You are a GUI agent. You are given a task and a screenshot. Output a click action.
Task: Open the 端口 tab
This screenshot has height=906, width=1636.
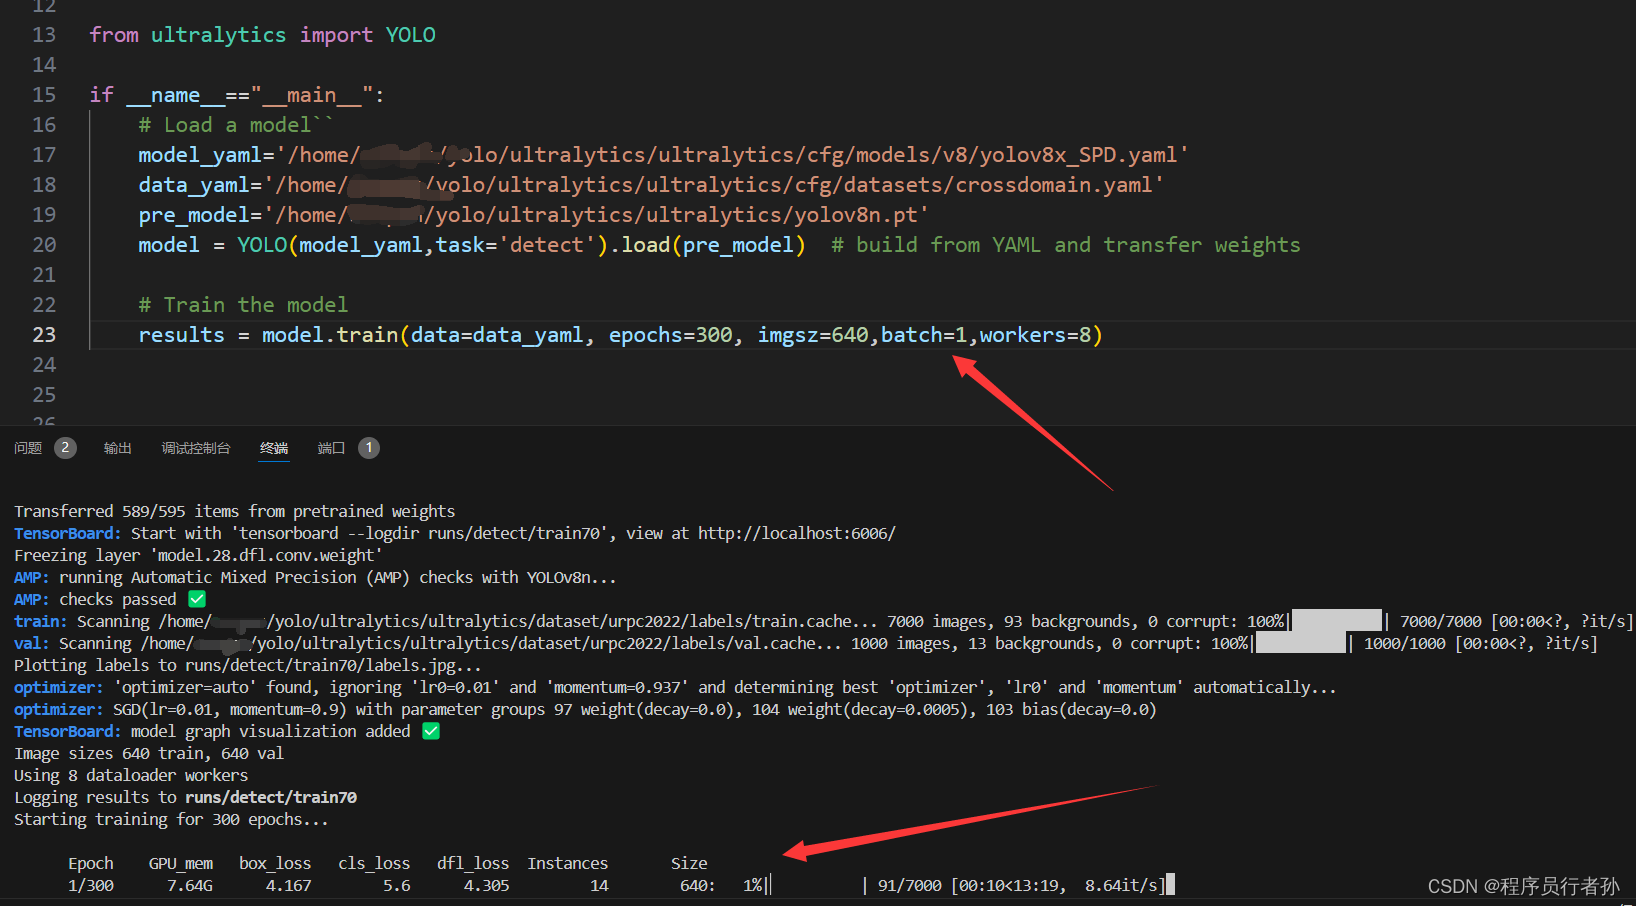point(330,447)
